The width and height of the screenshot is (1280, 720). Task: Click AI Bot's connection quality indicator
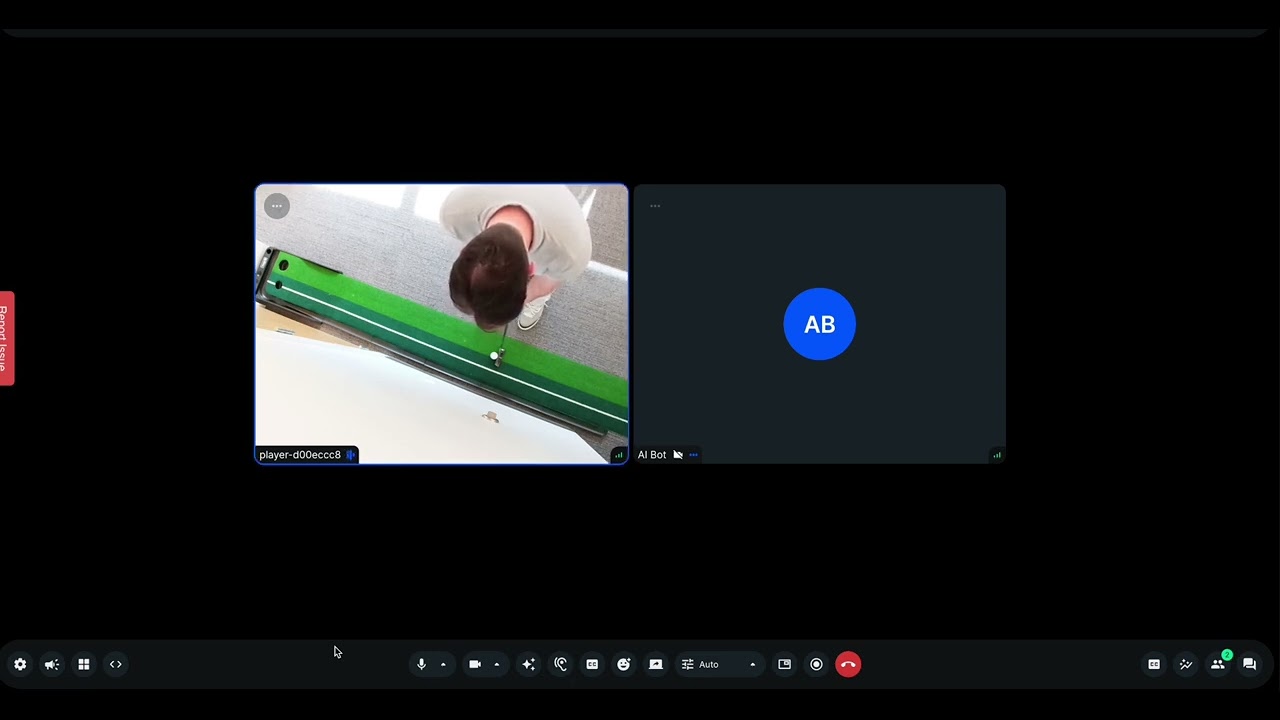tap(997, 455)
